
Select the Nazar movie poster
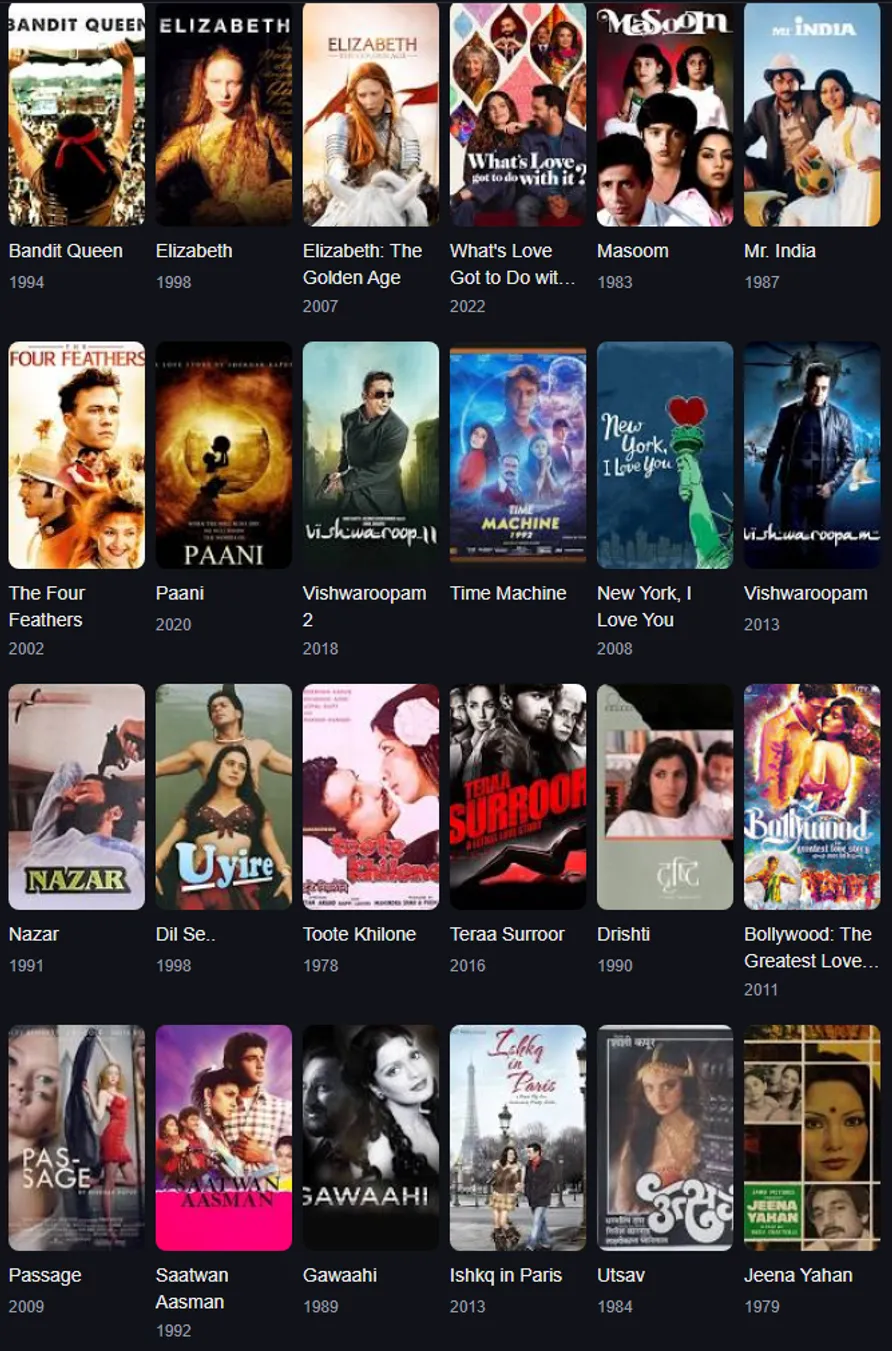tap(77, 796)
